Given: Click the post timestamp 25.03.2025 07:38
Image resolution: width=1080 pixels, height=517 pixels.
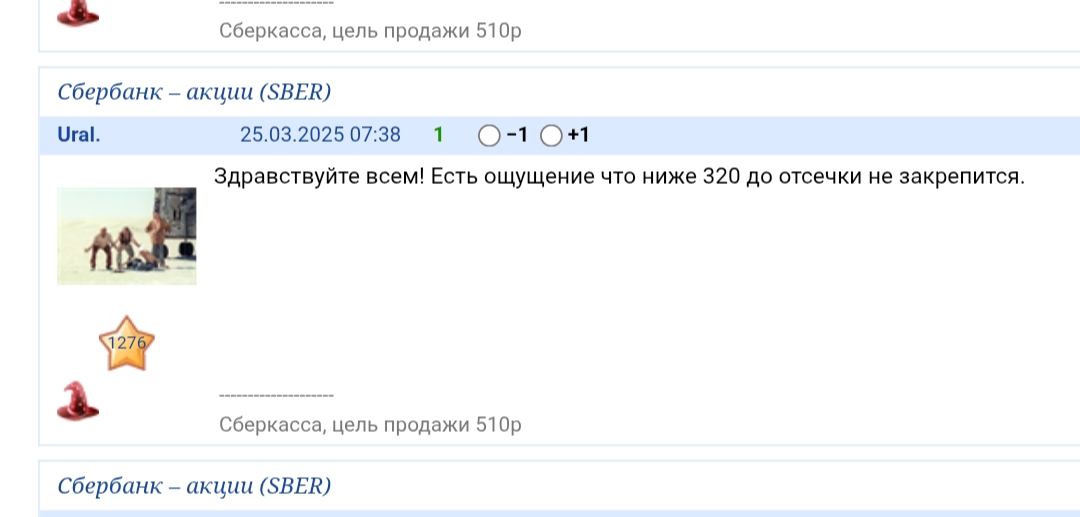Looking at the screenshot, I should (320, 135).
